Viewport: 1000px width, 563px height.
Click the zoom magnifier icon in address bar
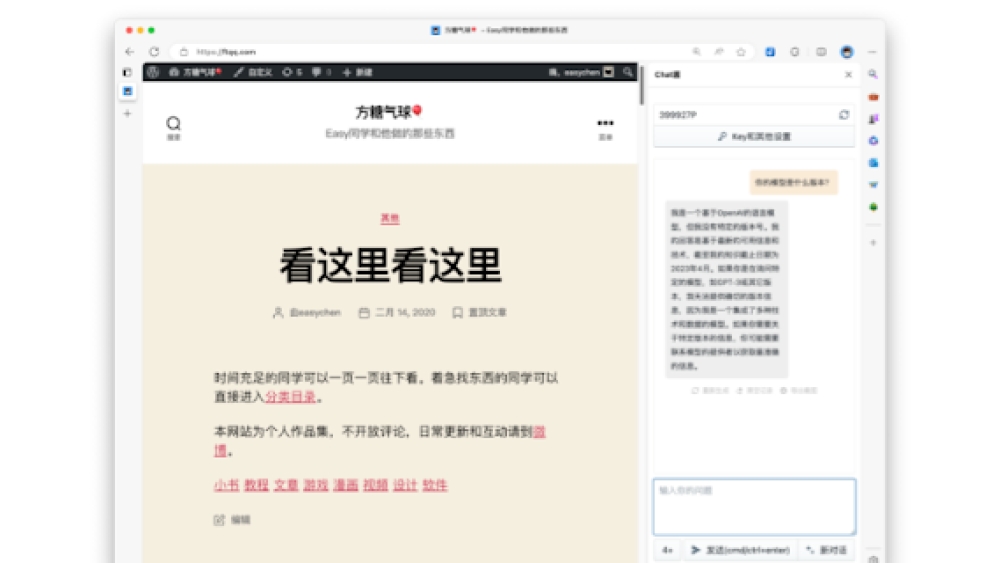point(696,52)
